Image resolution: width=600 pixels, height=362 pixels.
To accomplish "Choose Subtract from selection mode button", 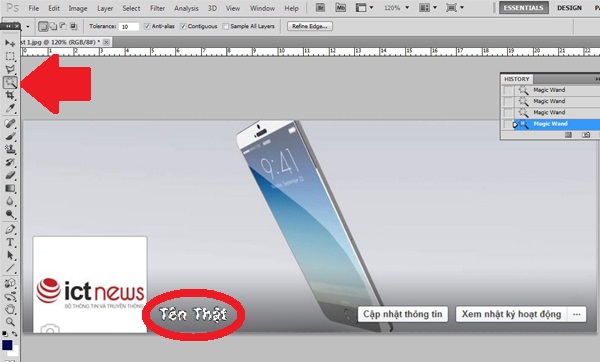I will [x=63, y=26].
